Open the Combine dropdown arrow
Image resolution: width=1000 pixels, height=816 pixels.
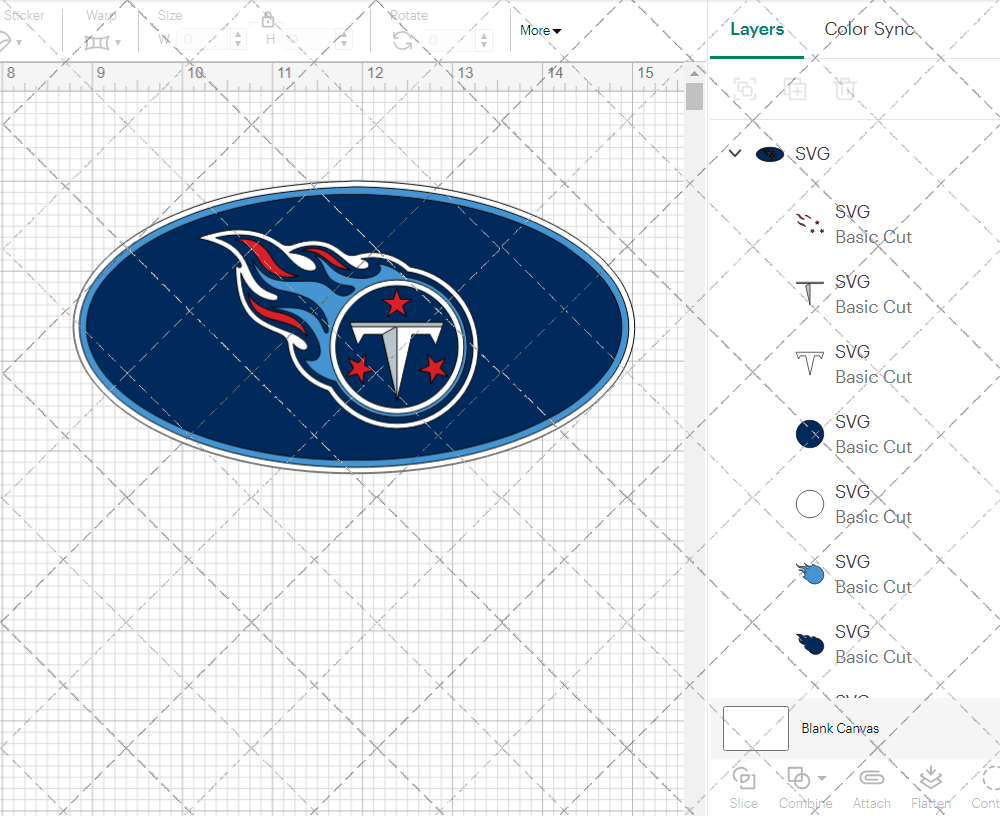(x=822, y=778)
